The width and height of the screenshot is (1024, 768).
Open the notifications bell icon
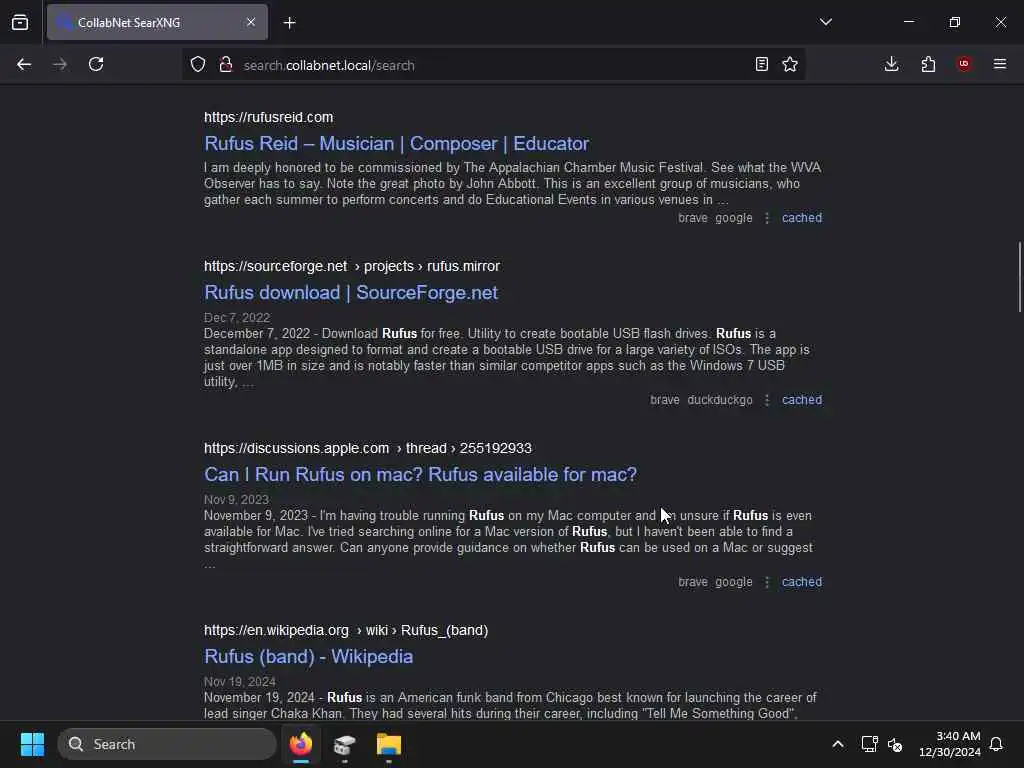point(996,744)
